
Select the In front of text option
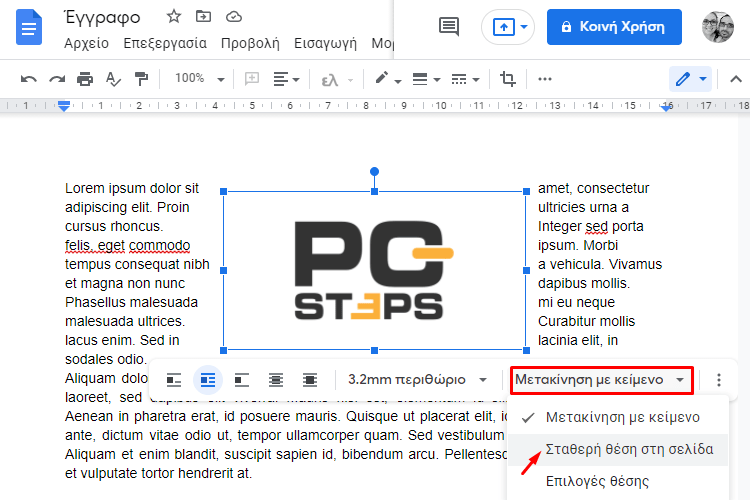(310, 380)
